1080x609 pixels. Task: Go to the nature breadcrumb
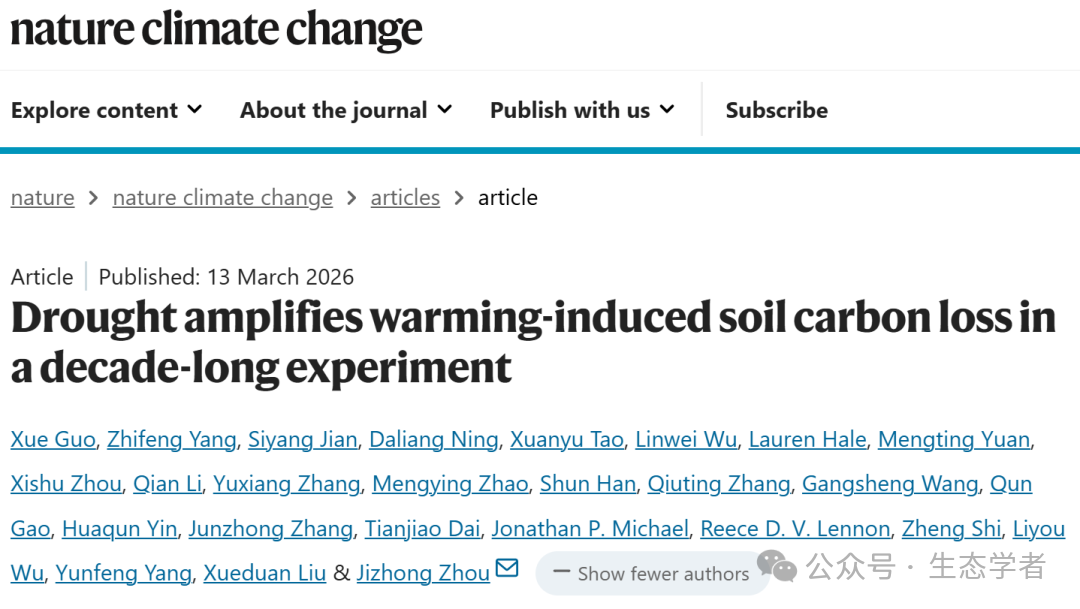42,198
